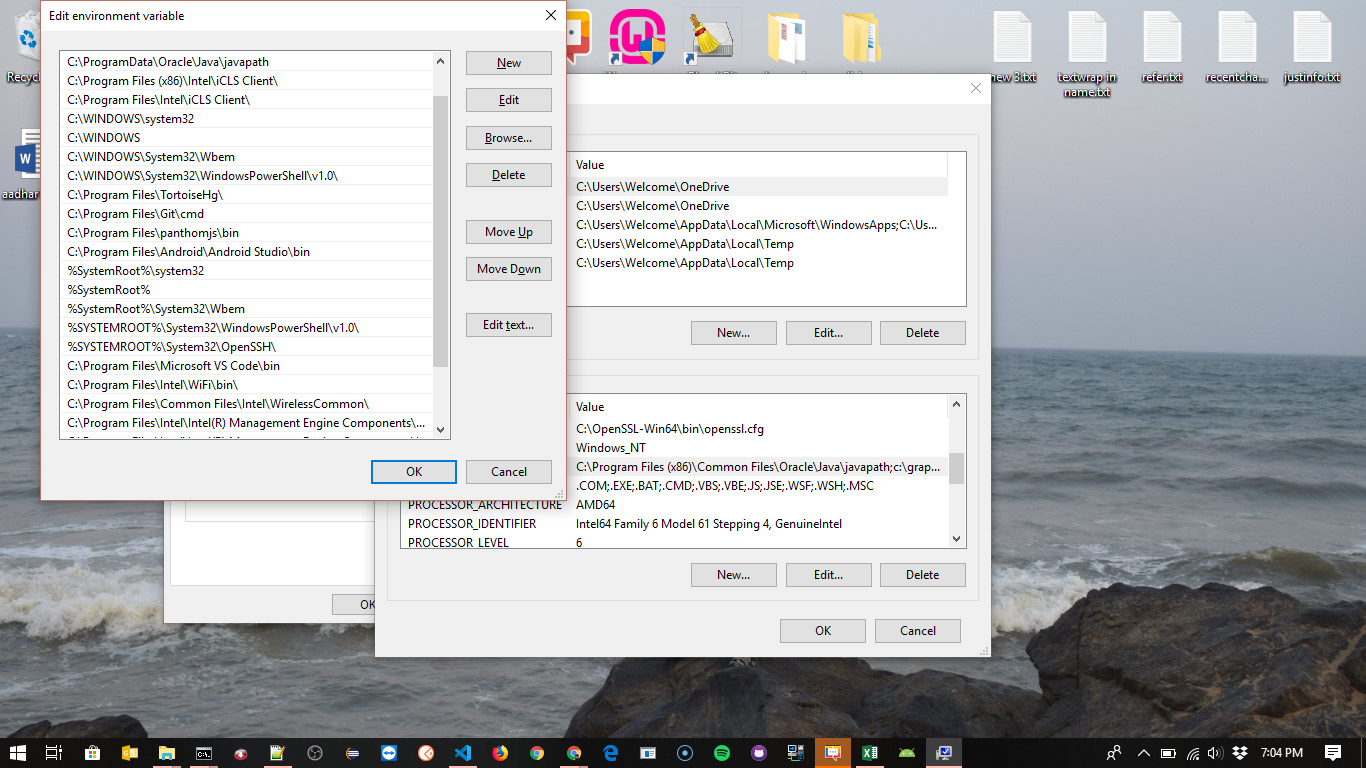Launch Microsoft Store from the taskbar
The image size is (1366, 768).
[92, 752]
